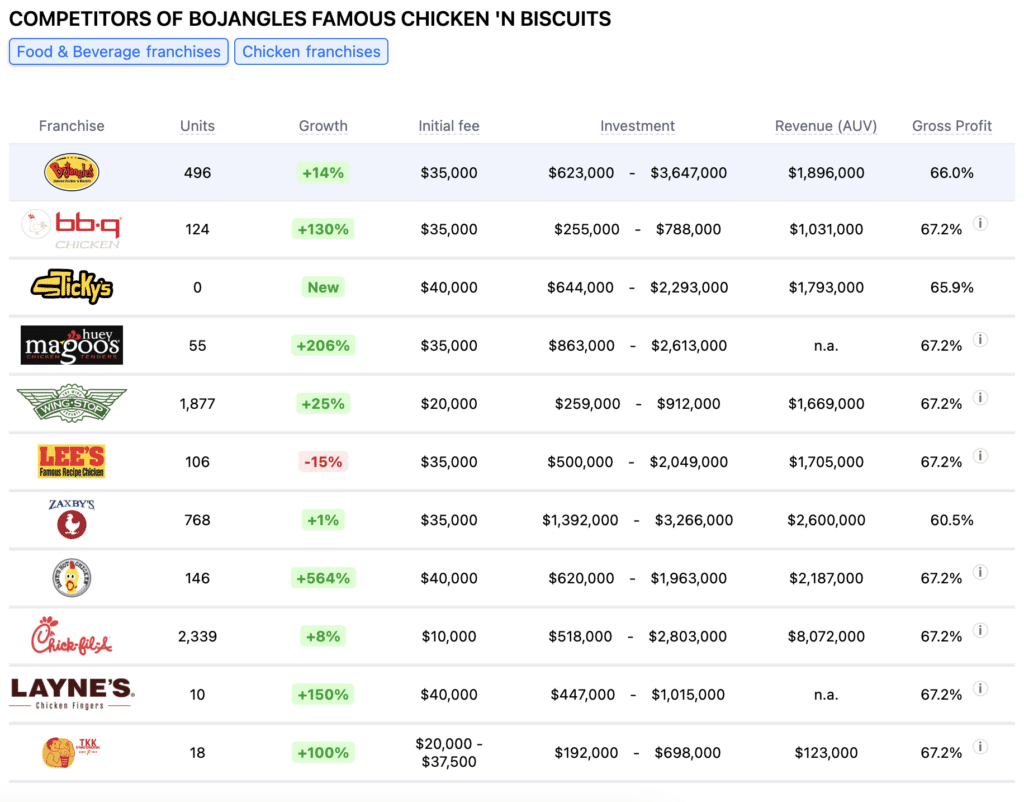The width and height of the screenshot is (1024, 802).
Task: Select the $123,000 revenue value
Action: tap(826, 752)
